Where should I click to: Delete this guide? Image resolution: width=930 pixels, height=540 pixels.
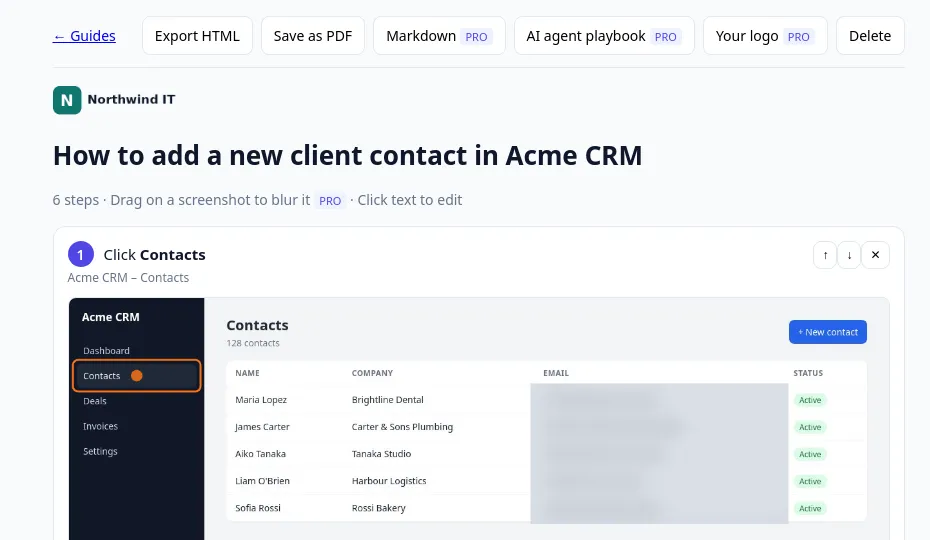[x=870, y=36]
